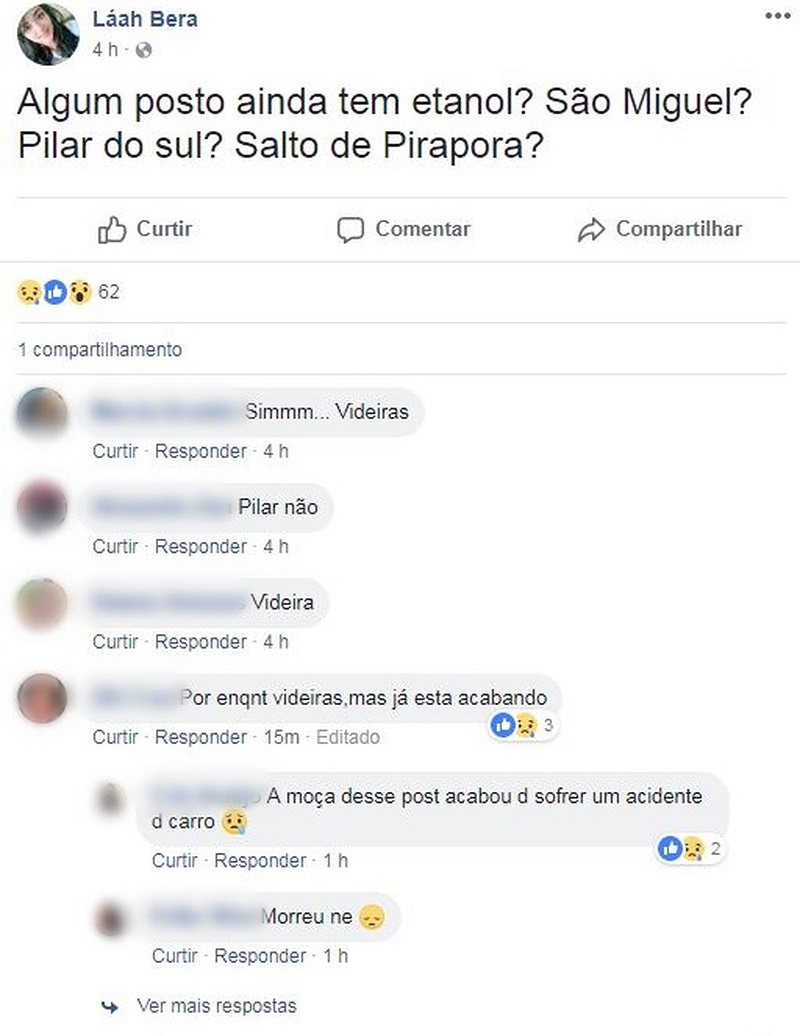Expand replies via 'Ver mais respostas'
Image resolution: width=800 pixels, height=1036 pixels.
217,1006
